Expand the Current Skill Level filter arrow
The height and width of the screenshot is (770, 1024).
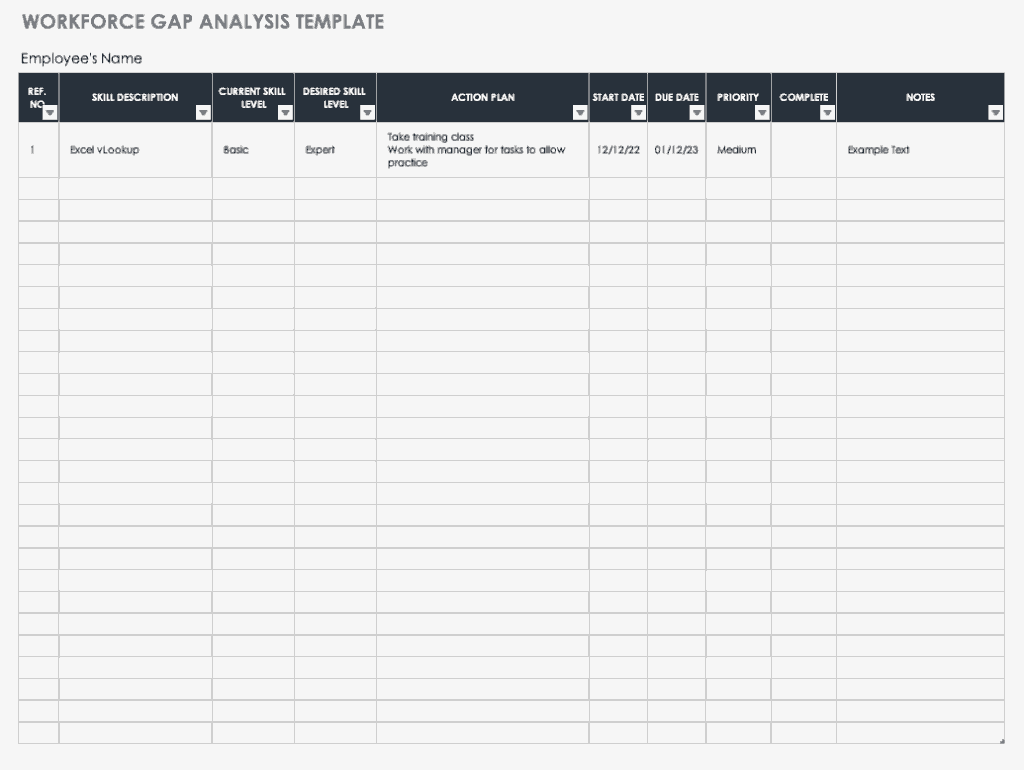(285, 113)
